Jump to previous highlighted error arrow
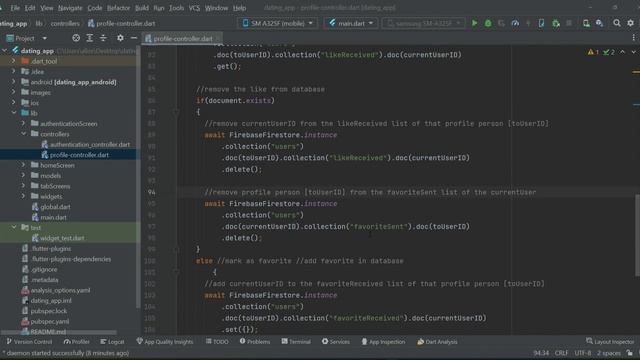Image resolution: width=640 pixels, height=360 pixels. 622,52
